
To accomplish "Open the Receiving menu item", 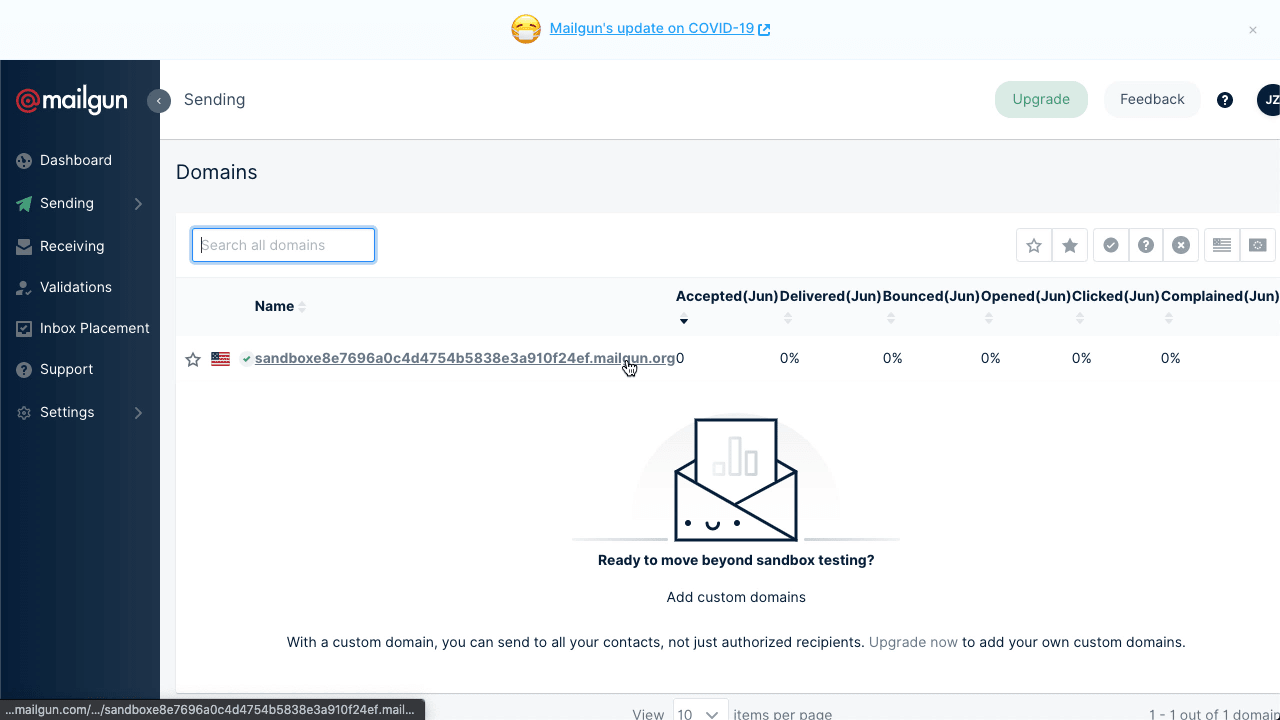I will coord(72,247).
